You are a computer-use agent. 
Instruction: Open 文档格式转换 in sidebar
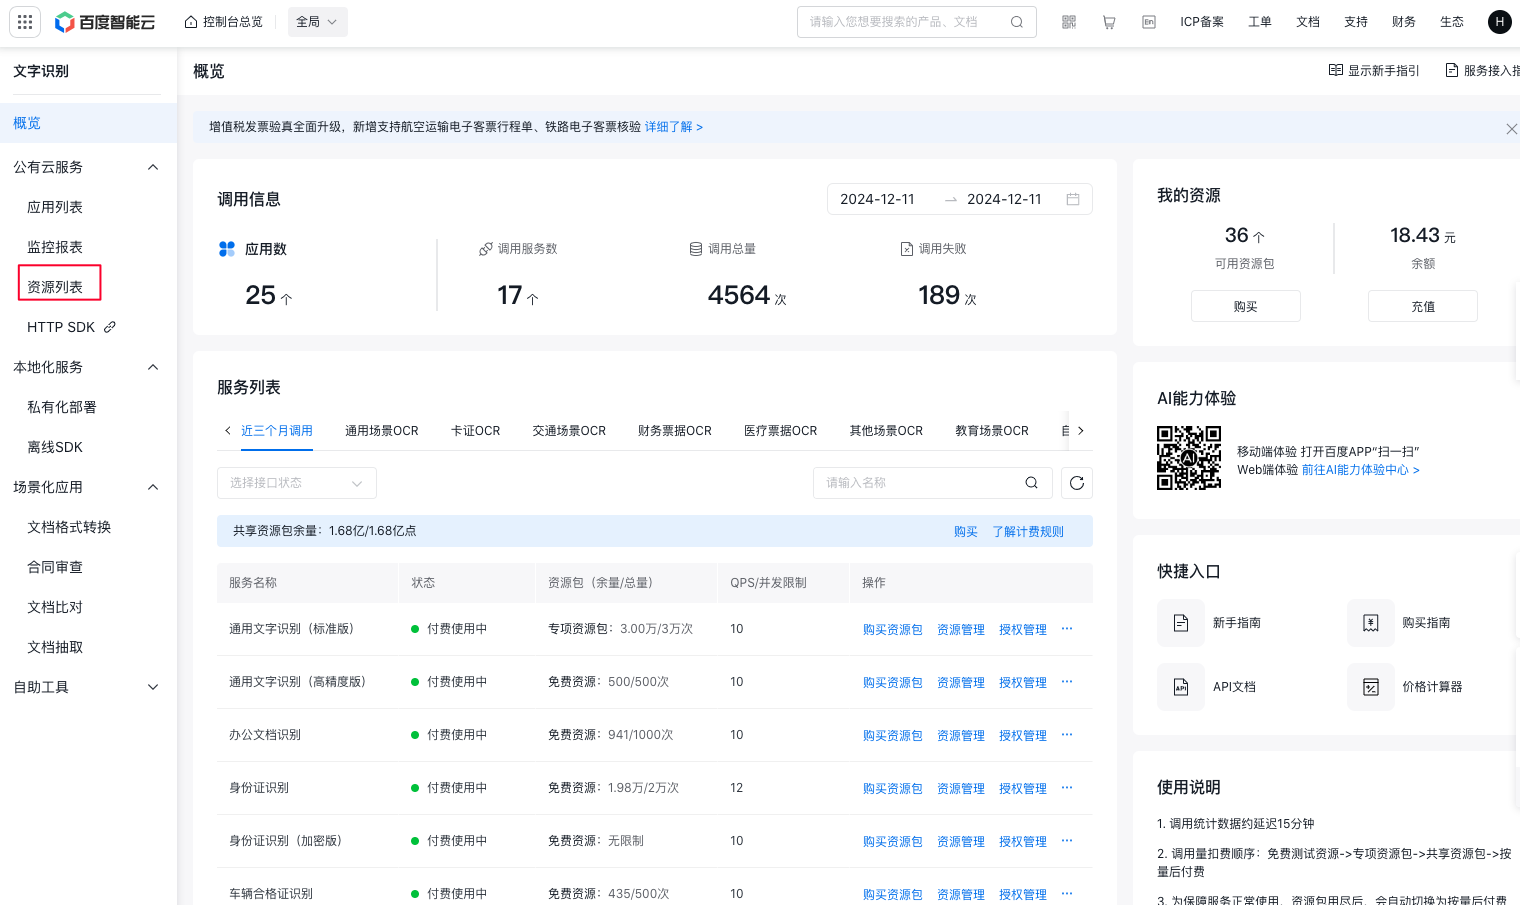tap(69, 527)
